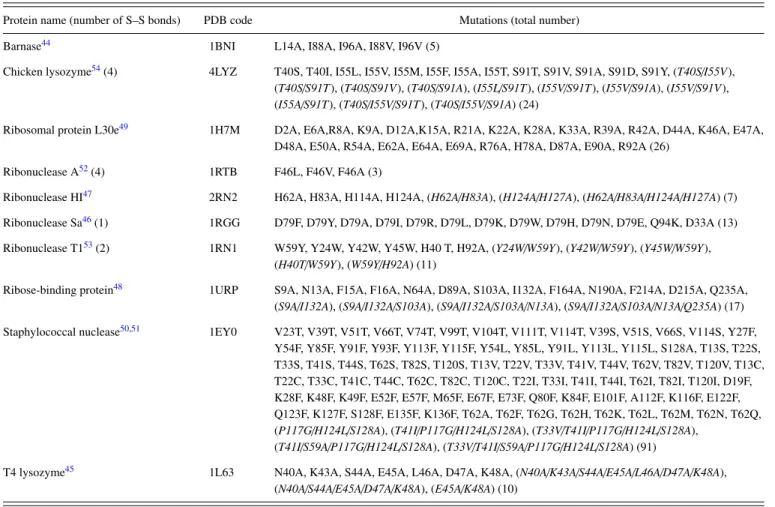Click mutation T40S in Chicken lysozyme row

287,72
